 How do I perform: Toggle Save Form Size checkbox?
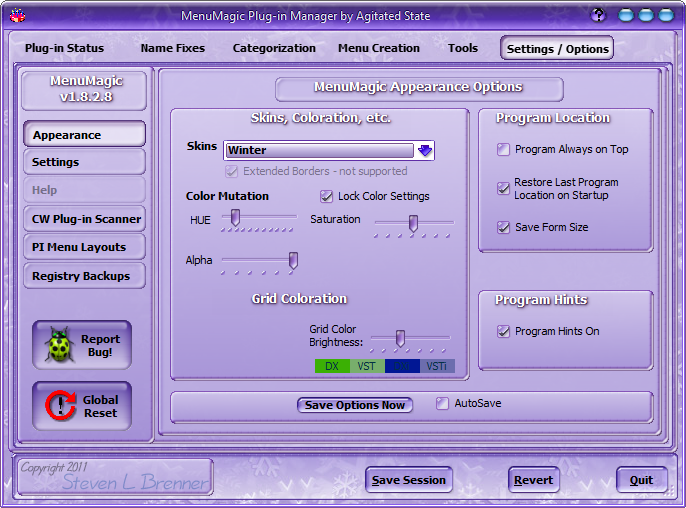[x=503, y=227]
